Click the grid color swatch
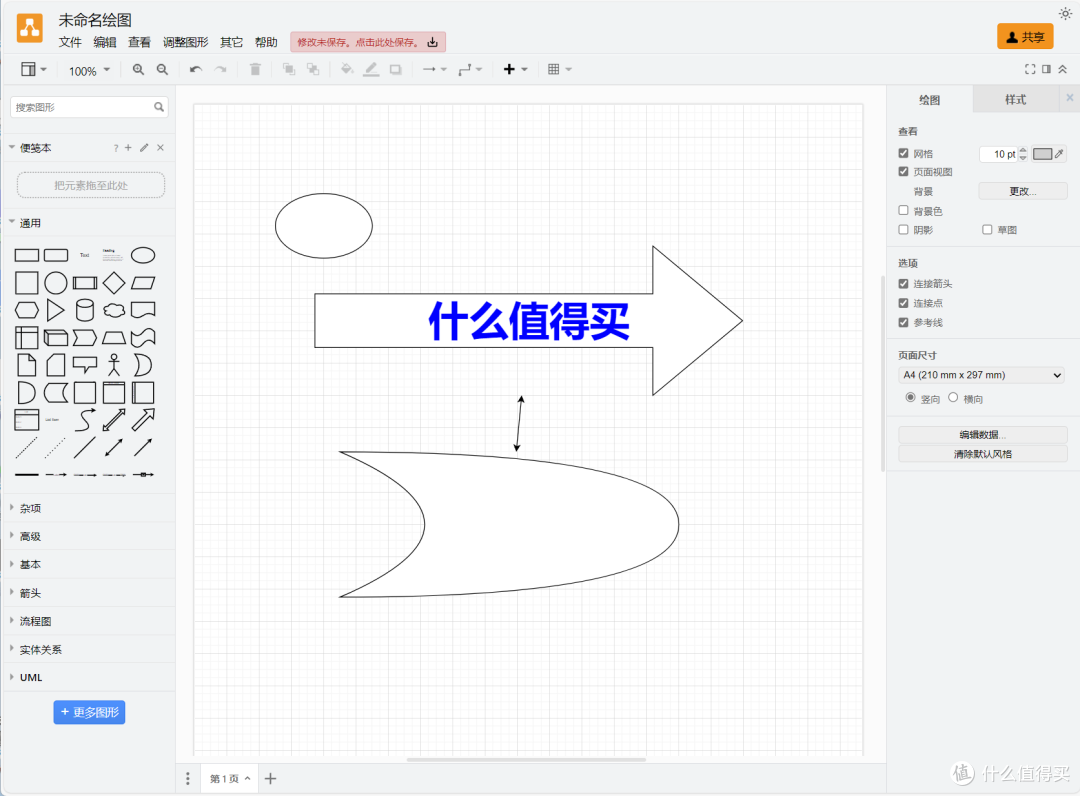The height and width of the screenshot is (796, 1080). (x=1042, y=154)
